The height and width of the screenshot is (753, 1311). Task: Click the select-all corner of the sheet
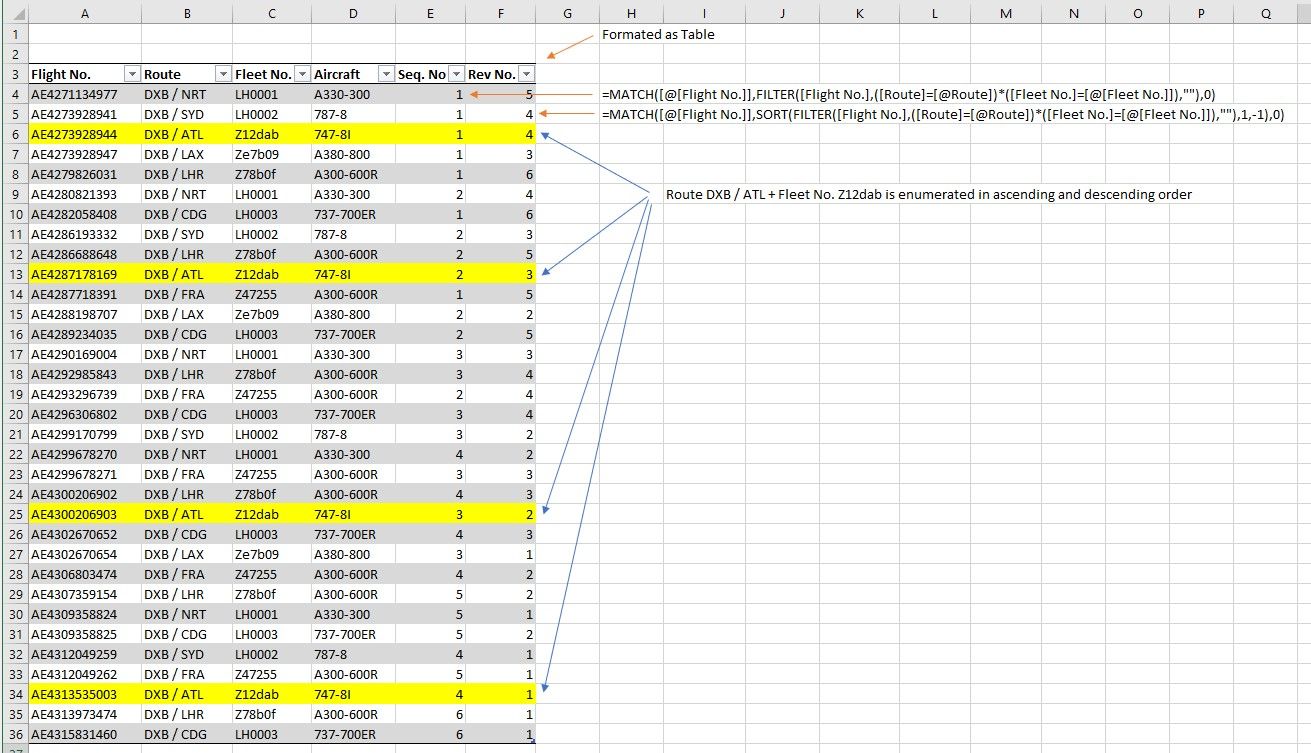click(x=14, y=14)
